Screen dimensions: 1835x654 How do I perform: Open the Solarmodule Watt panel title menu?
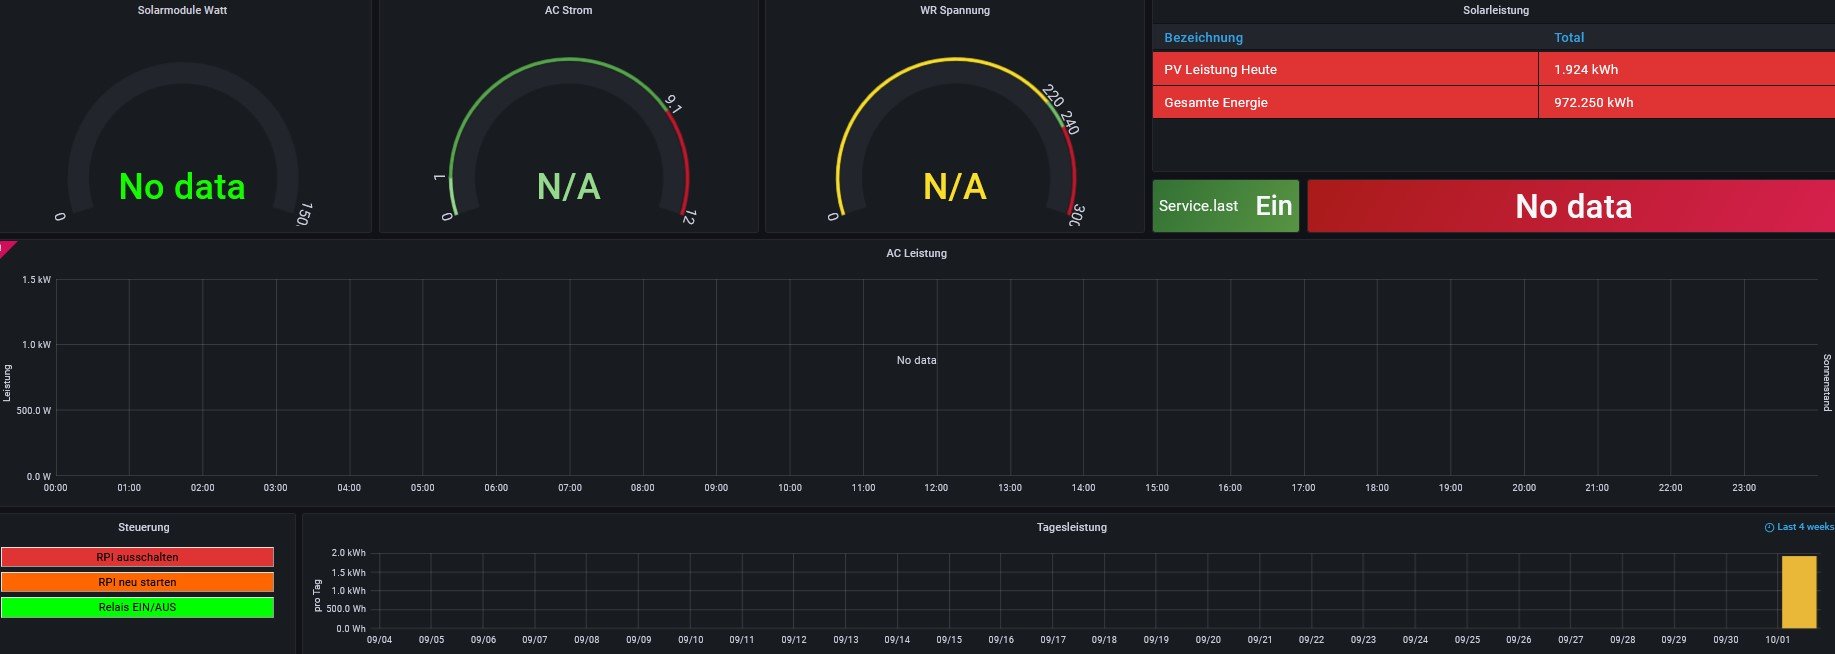[182, 10]
